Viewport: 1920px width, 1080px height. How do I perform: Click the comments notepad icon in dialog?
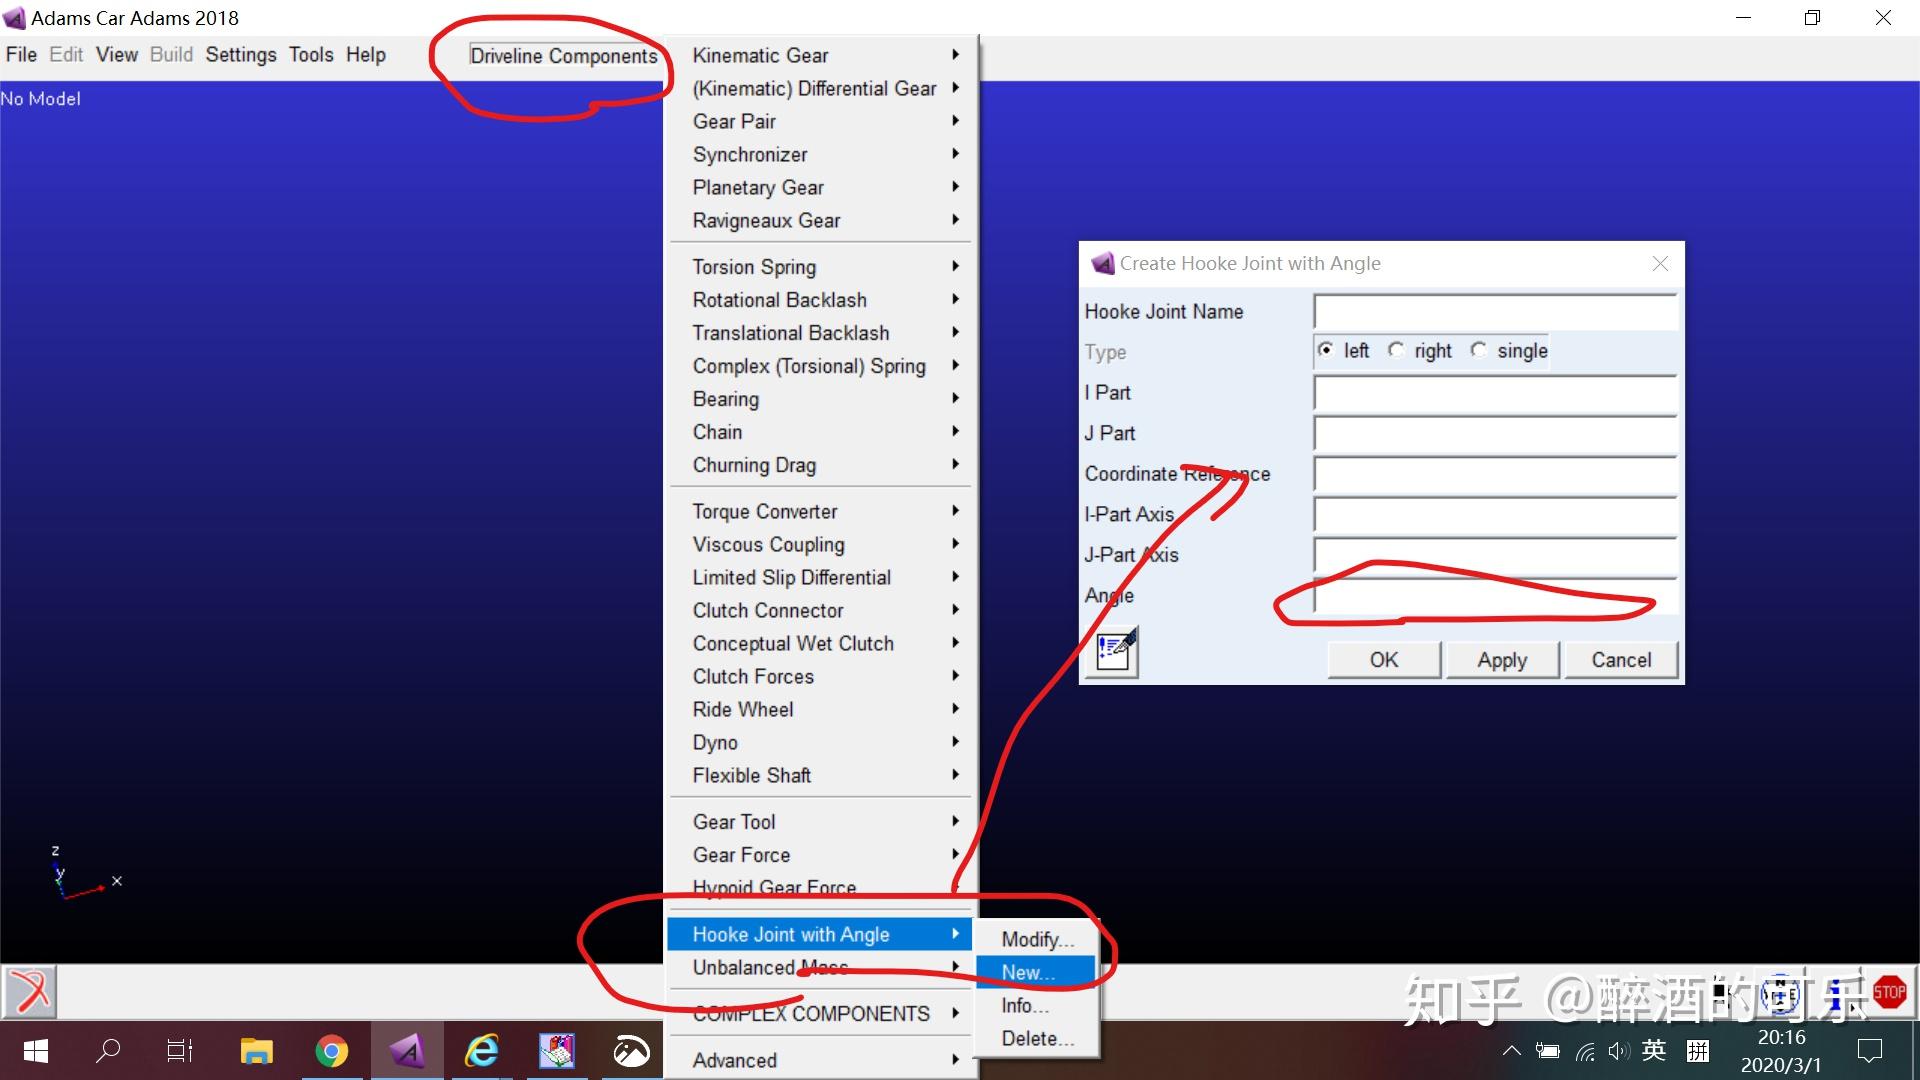[x=1114, y=653]
